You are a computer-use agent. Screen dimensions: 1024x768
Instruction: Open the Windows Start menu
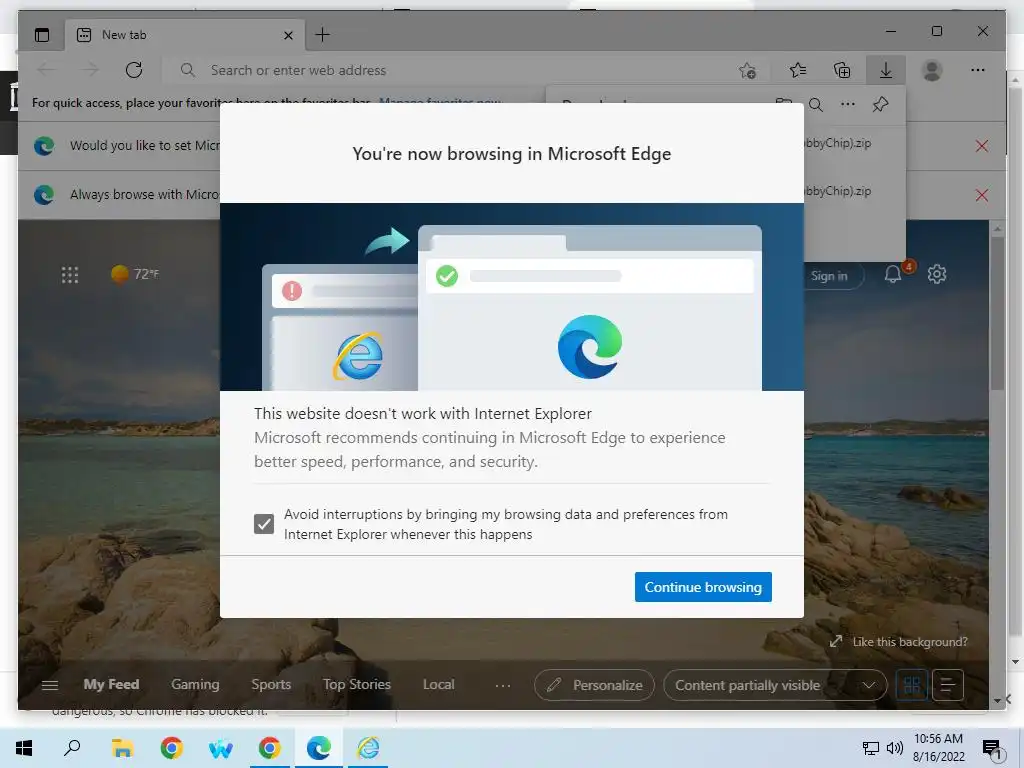24,748
